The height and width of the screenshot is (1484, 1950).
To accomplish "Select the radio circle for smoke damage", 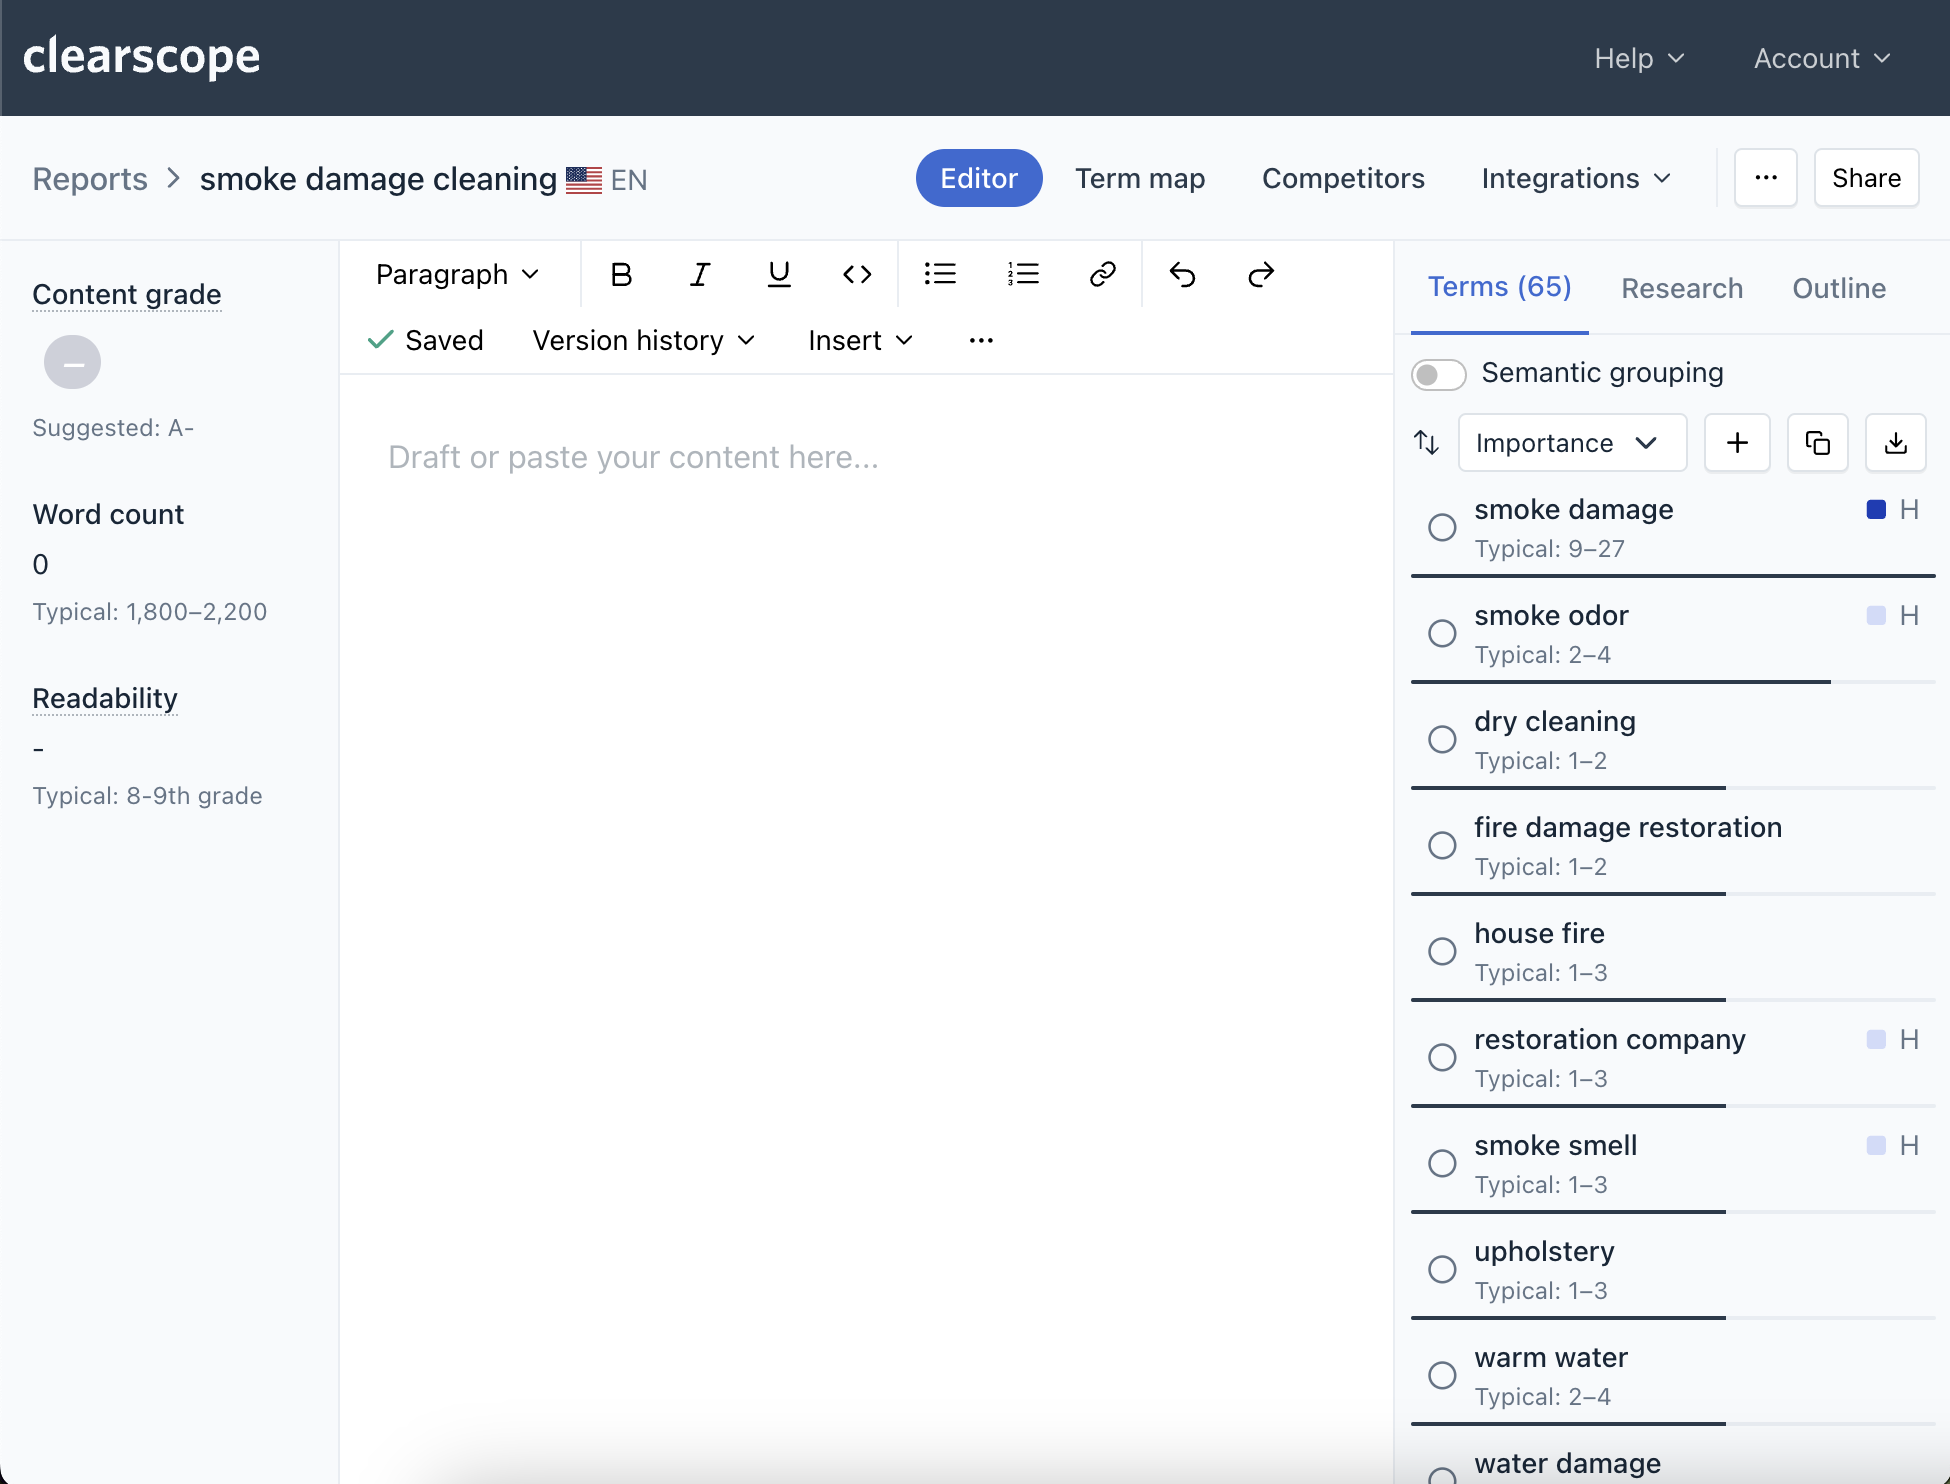I will coord(1442,527).
